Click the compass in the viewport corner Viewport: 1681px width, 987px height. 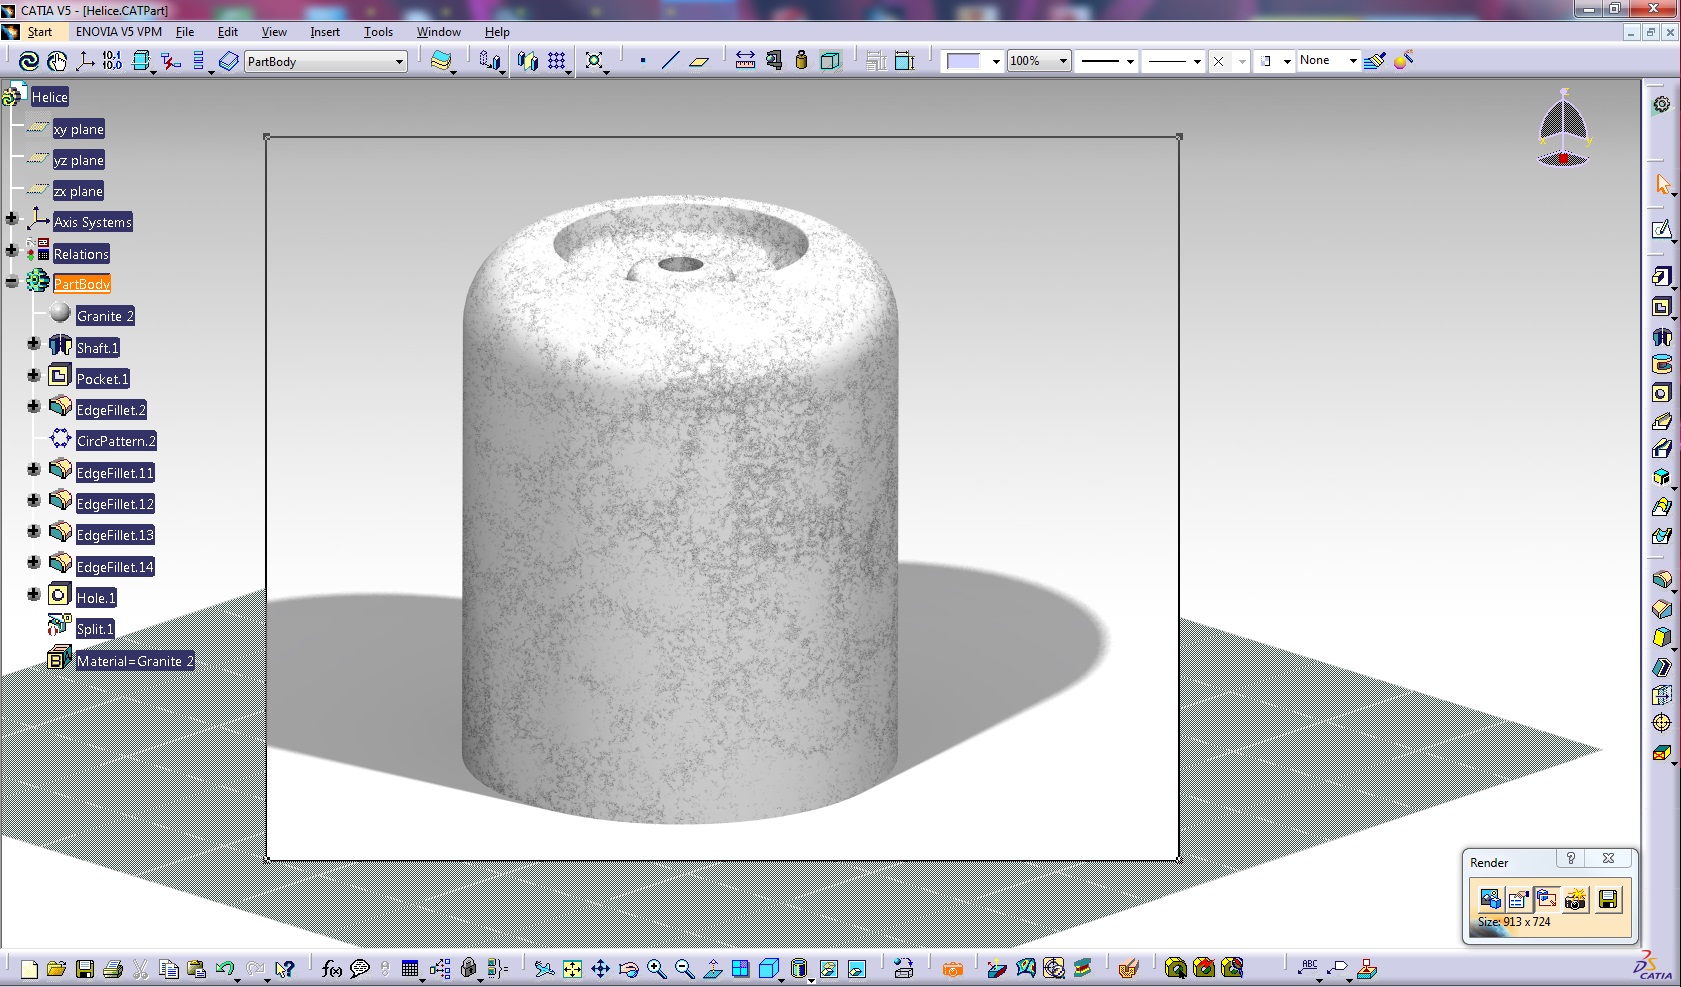pos(1564,128)
